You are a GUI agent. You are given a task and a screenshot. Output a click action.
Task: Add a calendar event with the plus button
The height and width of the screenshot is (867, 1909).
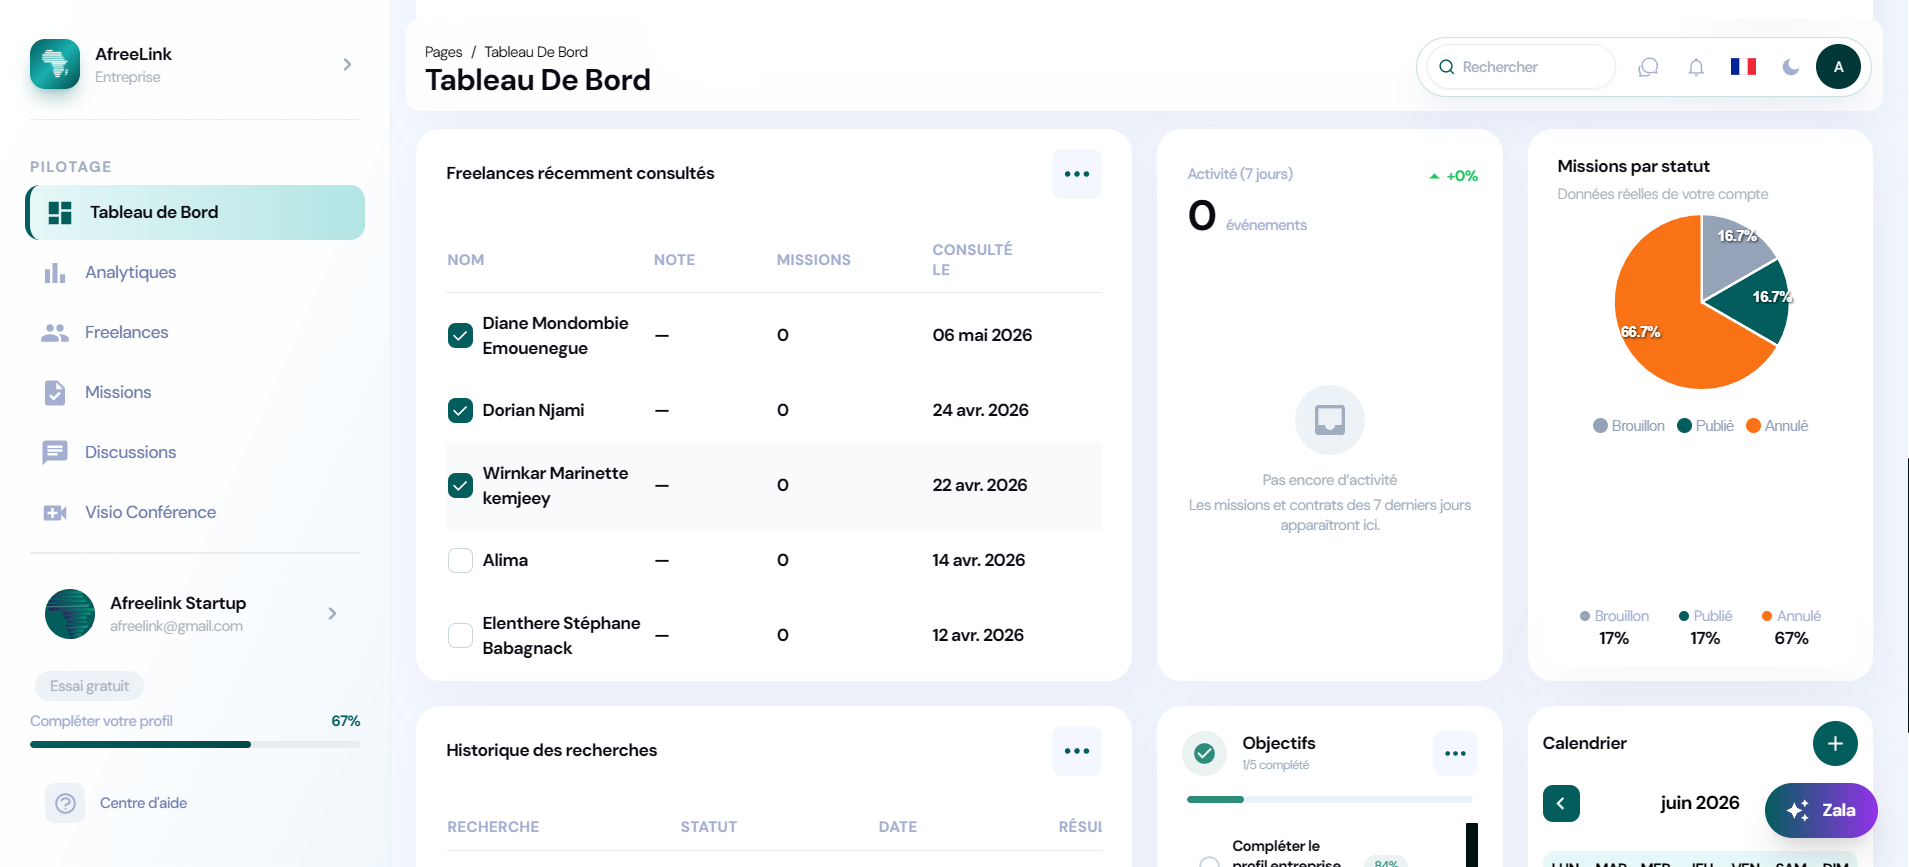tap(1835, 743)
